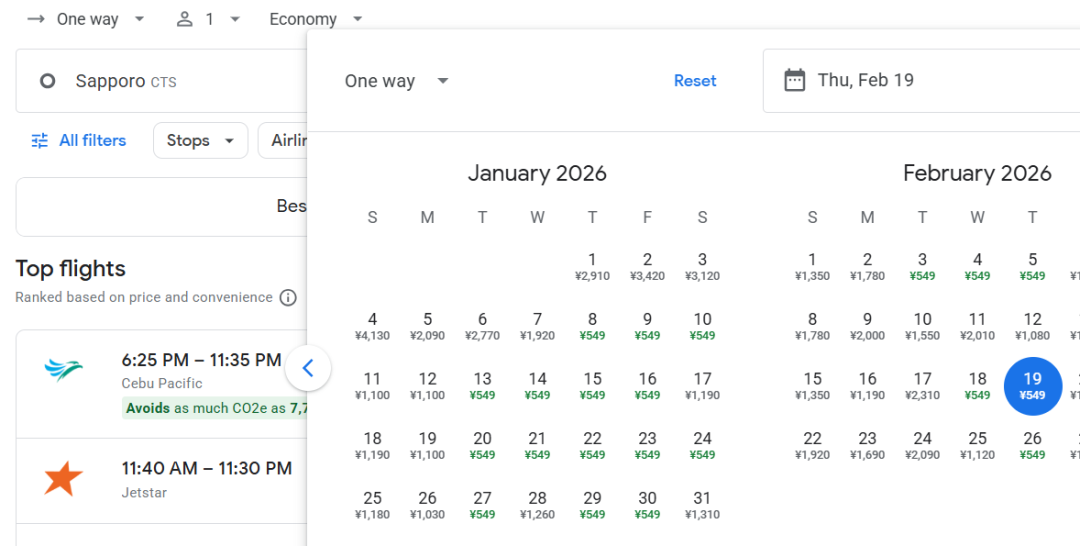Click the Reset link in date picker
The height and width of the screenshot is (546, 1080).
point(695,81)
